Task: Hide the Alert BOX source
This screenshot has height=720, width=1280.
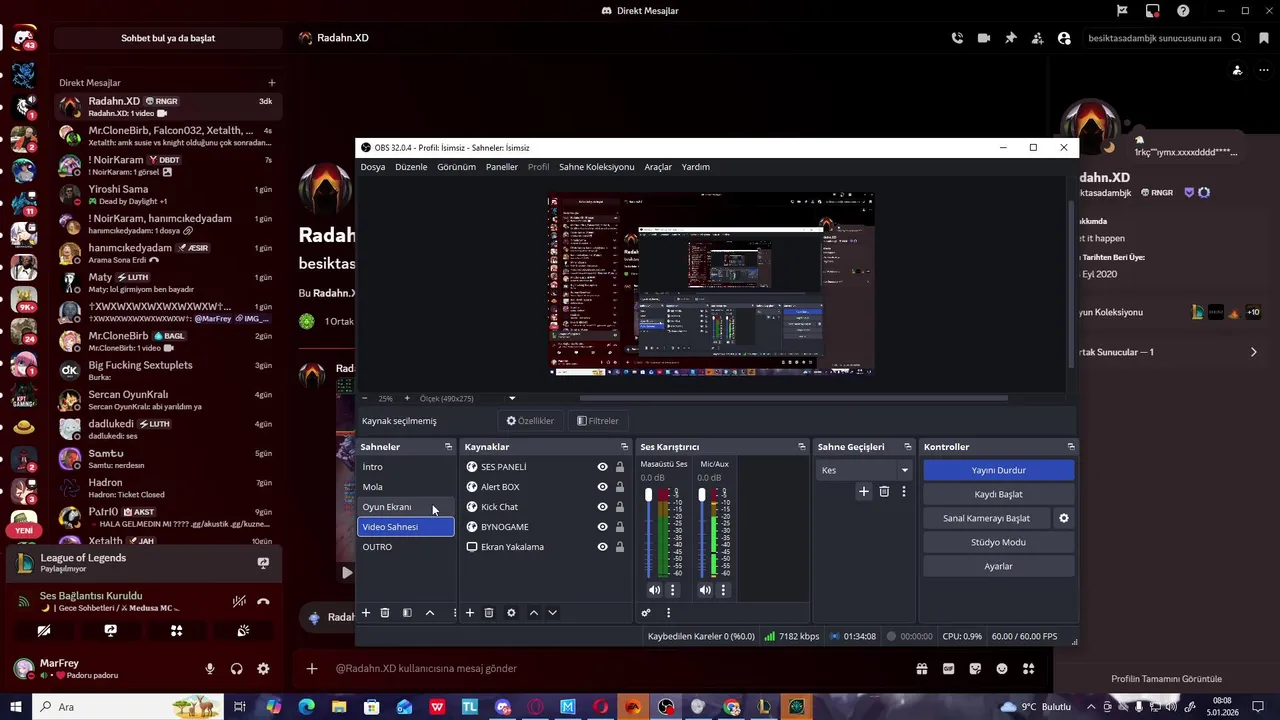Action: tap(602, 487)
